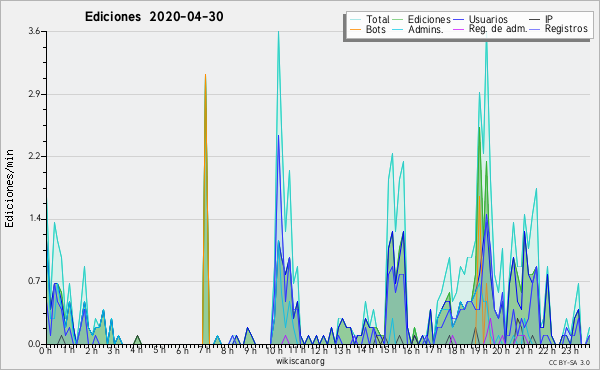Click the '5 h' x-axis tick label

(x=159, y=351)
